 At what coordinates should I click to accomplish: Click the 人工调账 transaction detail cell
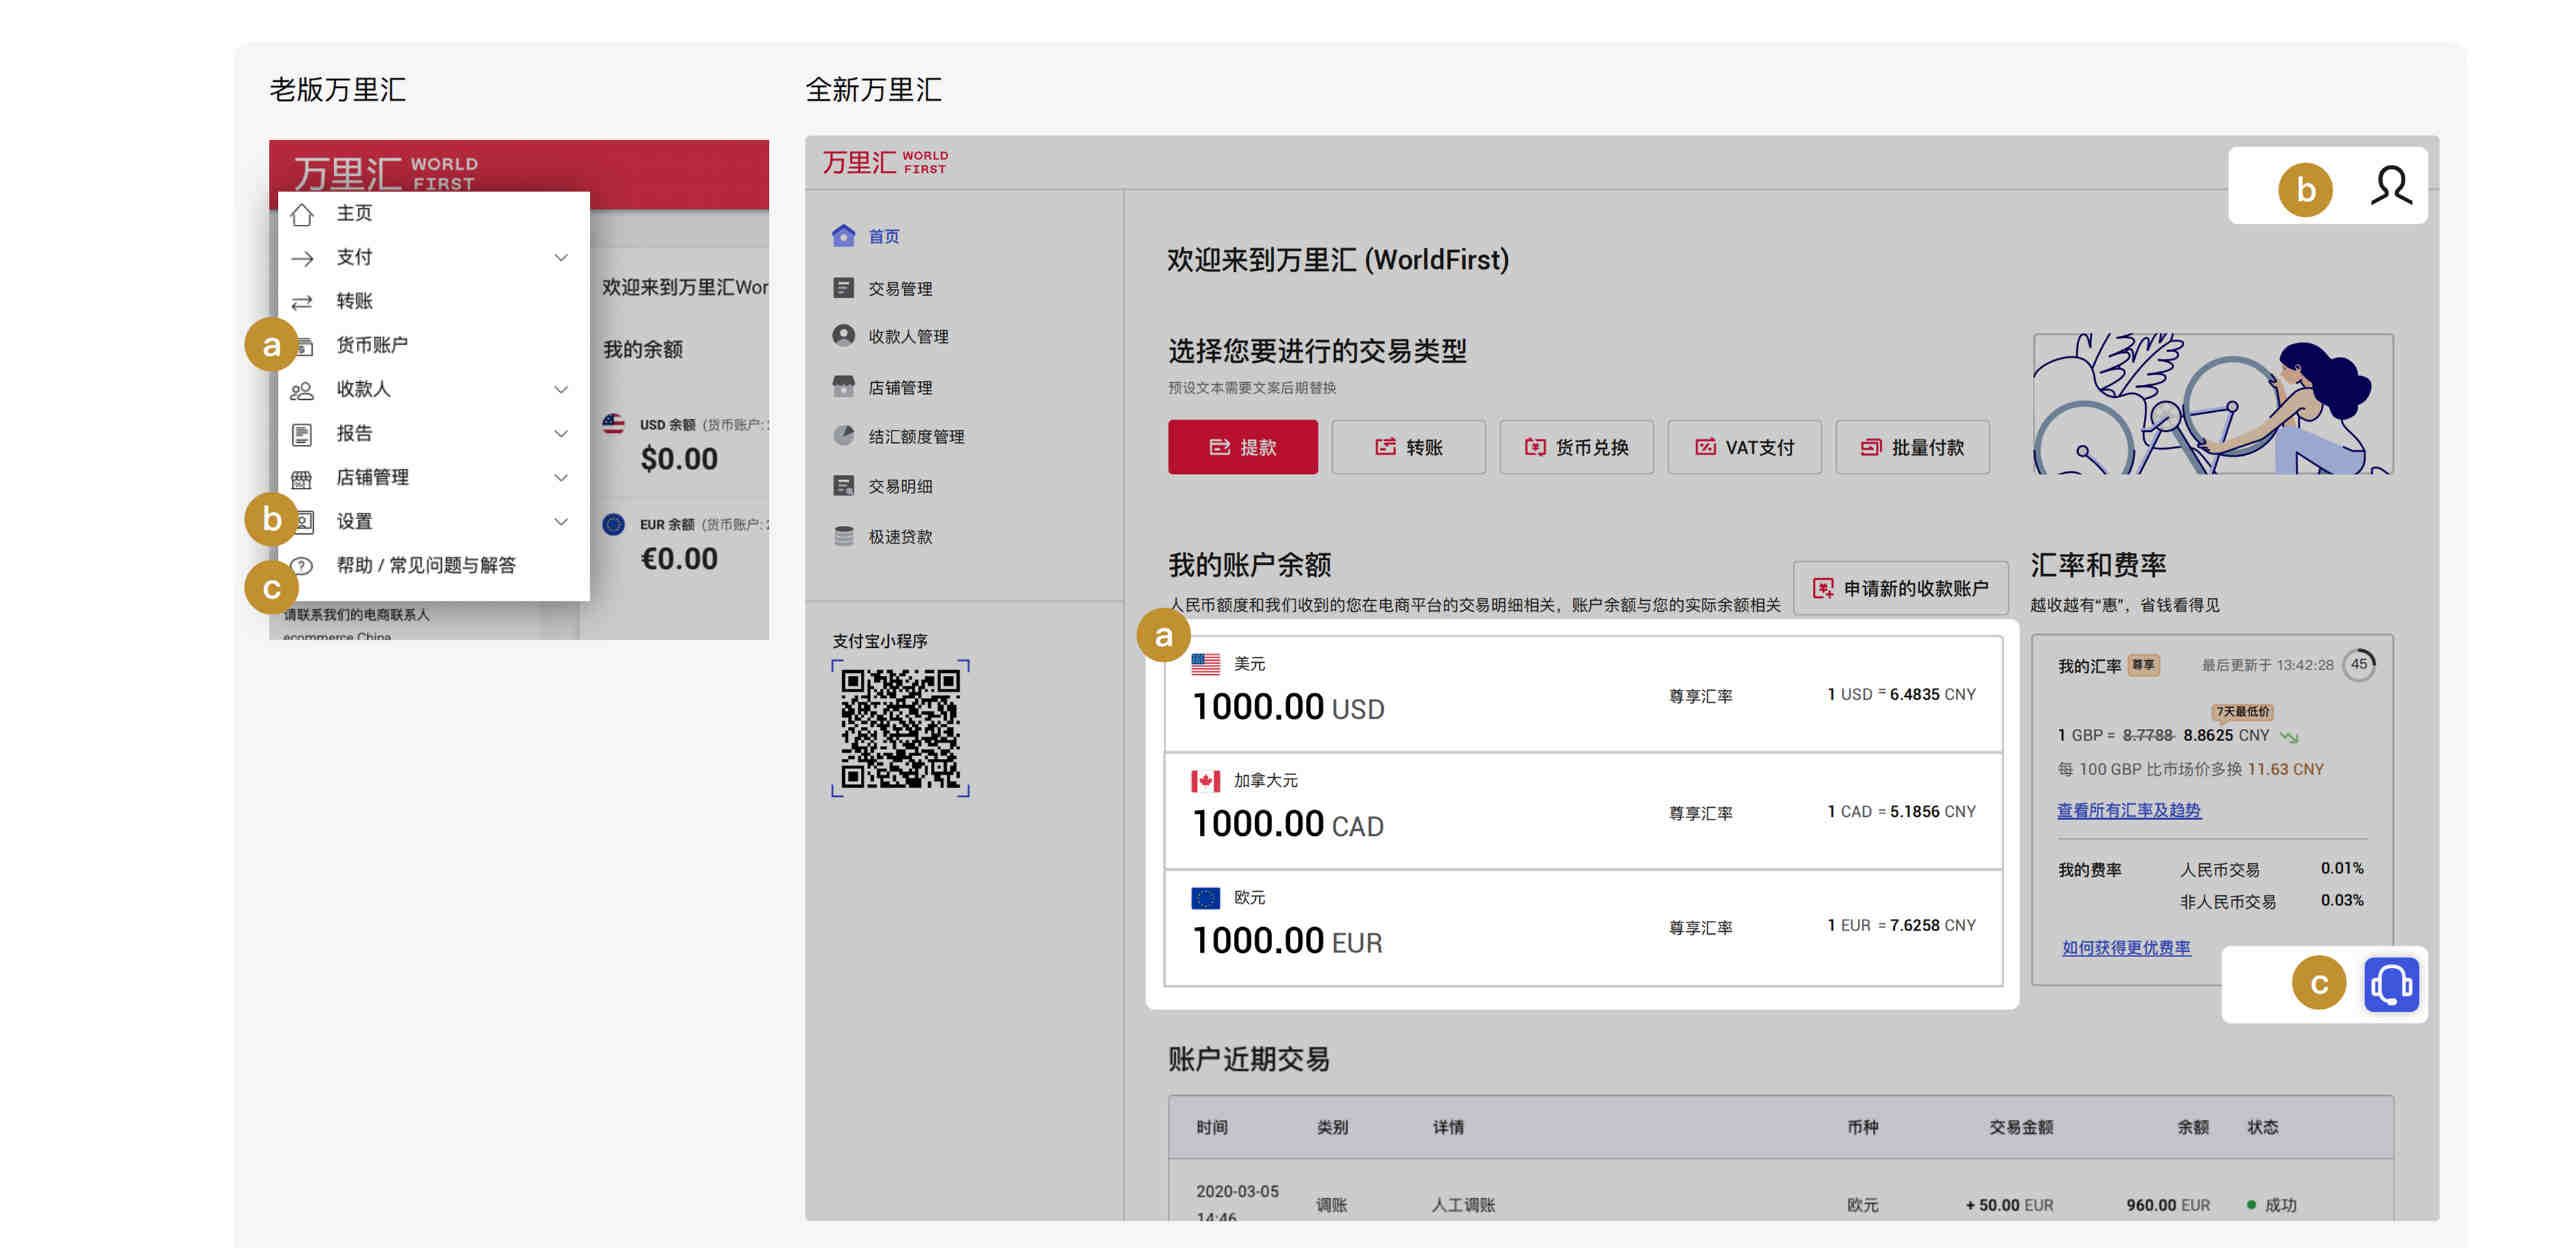(x=1464, y=1206)
